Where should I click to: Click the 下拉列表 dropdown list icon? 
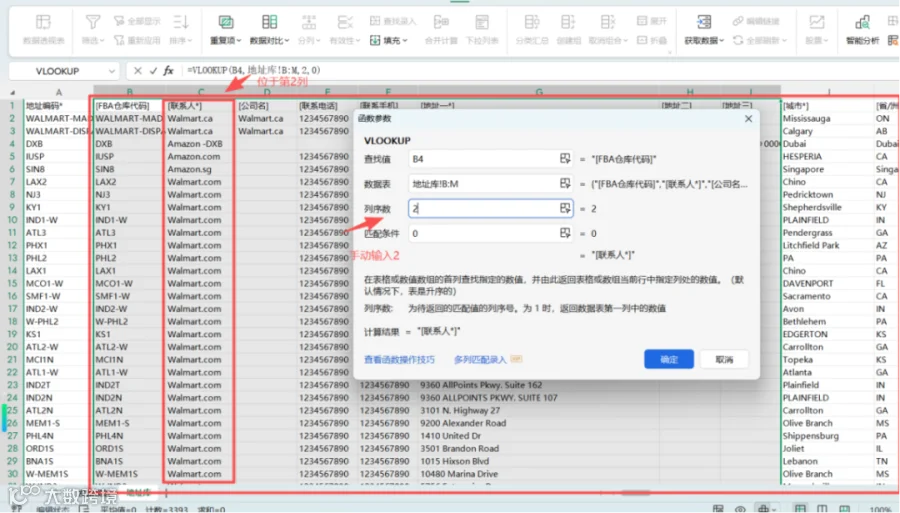click(x=482, y=23)
